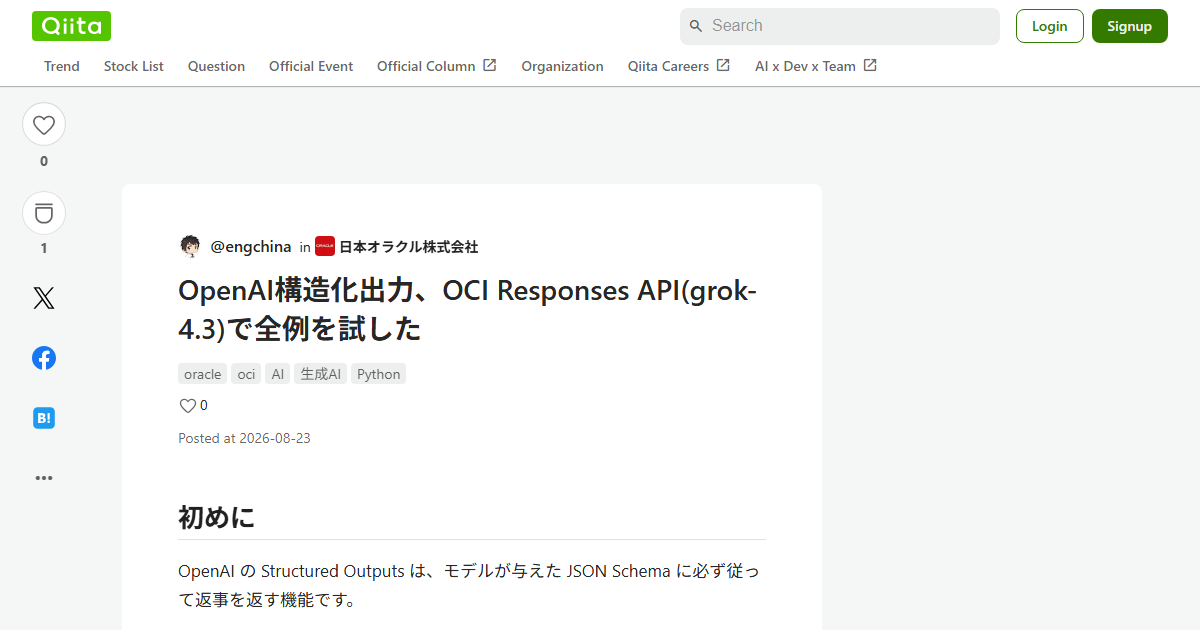Bookmark with the Hatena B! icon
The height and width of the screenshot is (630, 1200).
44,418
